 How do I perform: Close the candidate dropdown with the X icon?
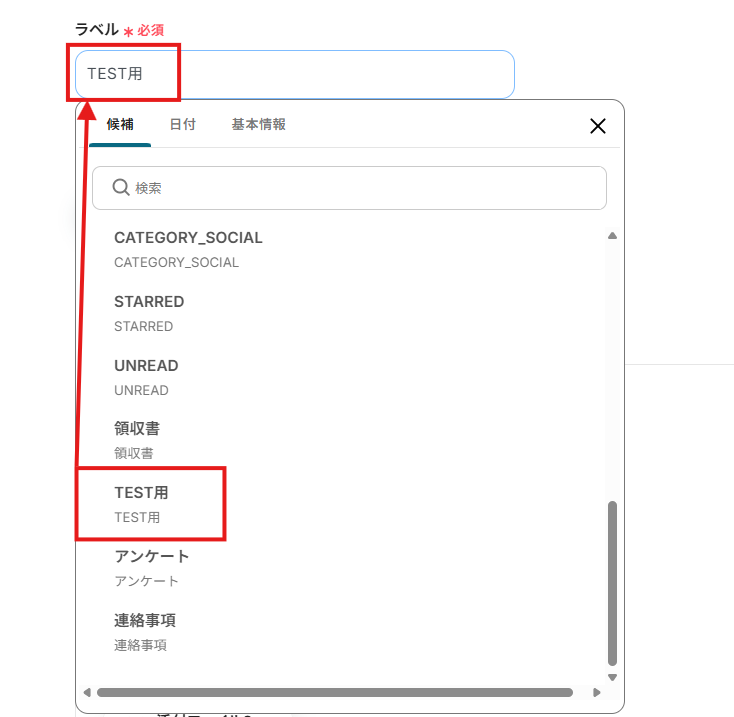tap(598, 126)
